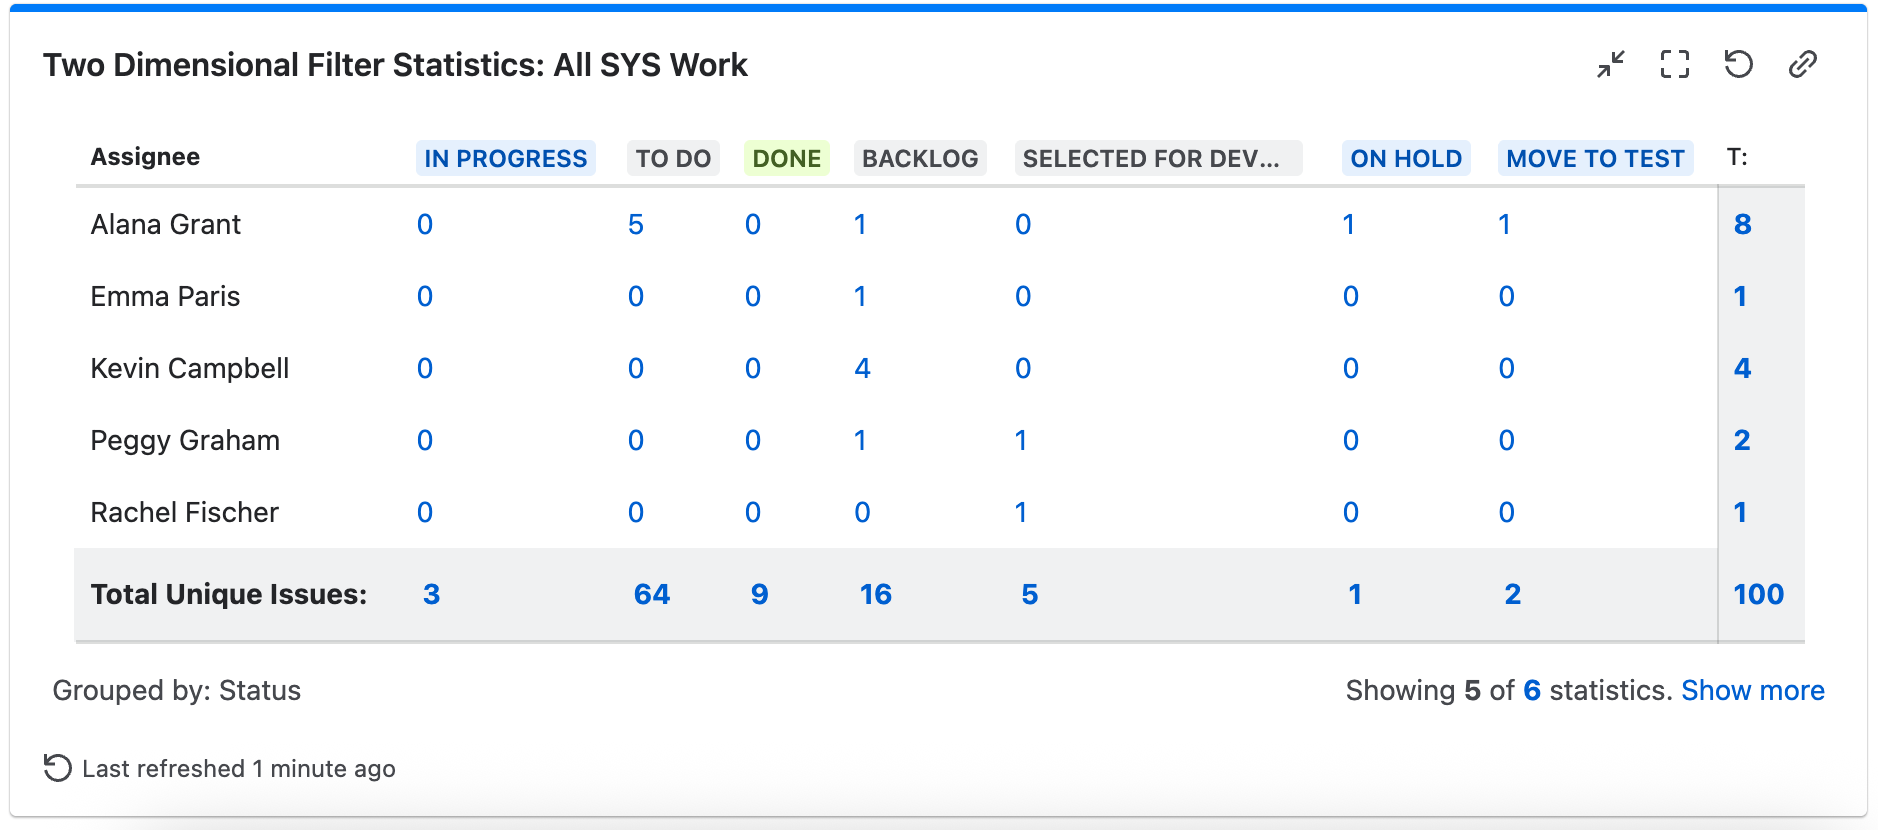Open Alana Grant's Move To Test issue
This screenshot has width=1878, height=830.
point(1504,225)
